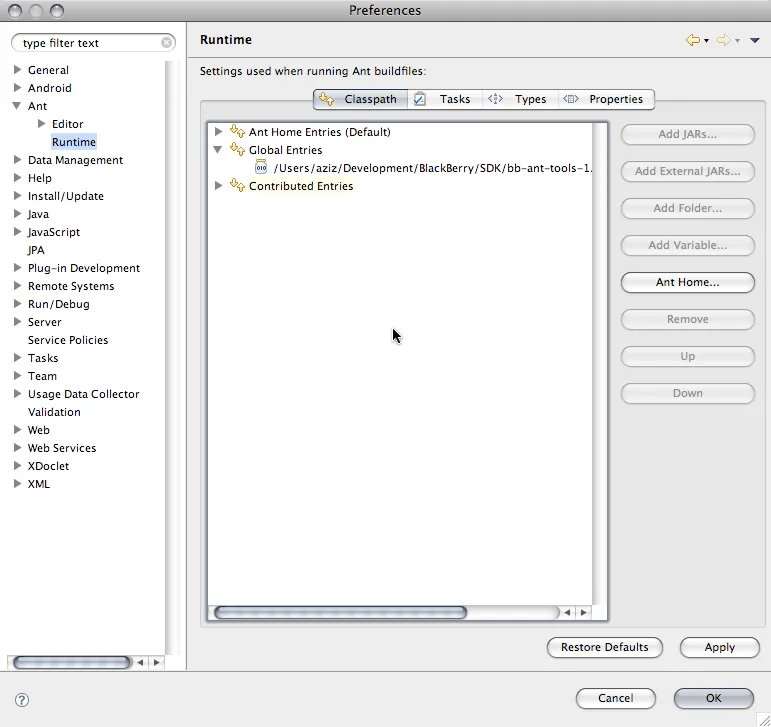The height and width of the screenshot is (727, 771).
Task: Switch to the Types tab
Action: pyautogui.click(x=520, y=99)
